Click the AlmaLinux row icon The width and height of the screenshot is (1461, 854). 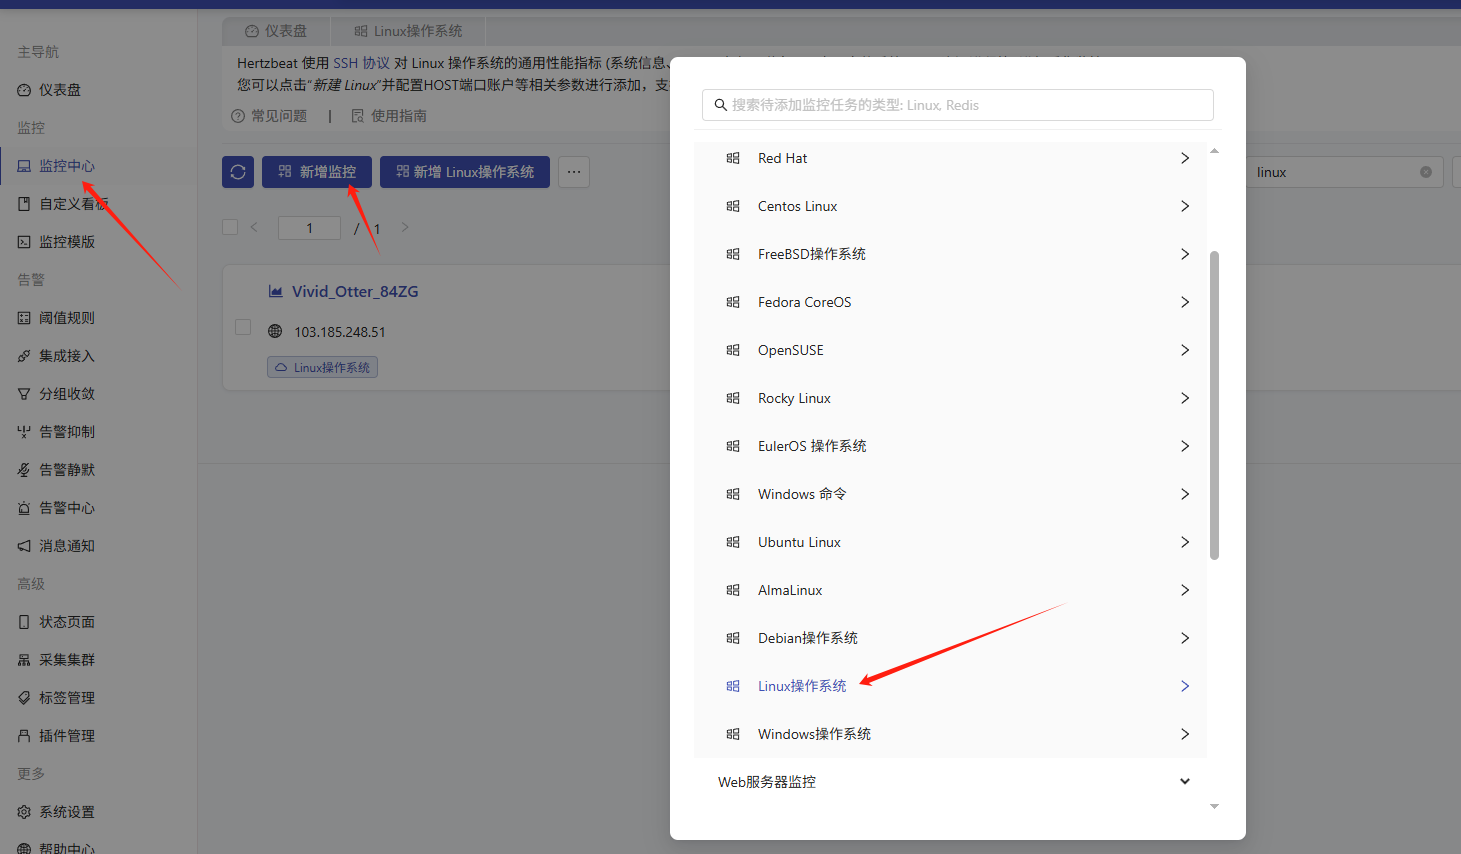[733, 590]
